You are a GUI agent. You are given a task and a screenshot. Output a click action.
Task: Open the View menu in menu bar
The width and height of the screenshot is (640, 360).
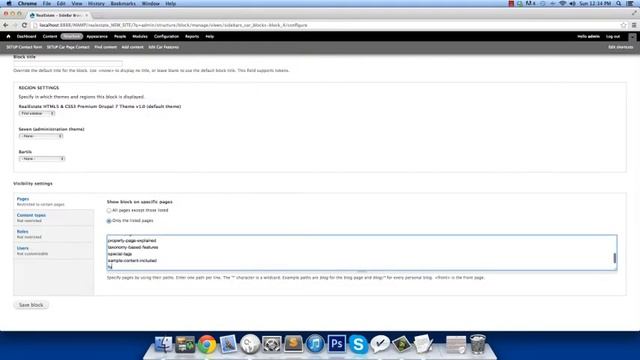point(77,4)
